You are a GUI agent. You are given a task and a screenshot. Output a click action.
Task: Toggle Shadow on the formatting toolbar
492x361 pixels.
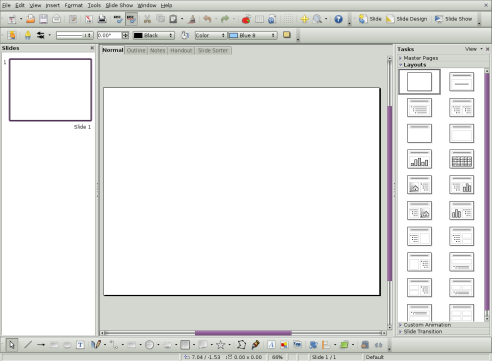click(287, 35)
